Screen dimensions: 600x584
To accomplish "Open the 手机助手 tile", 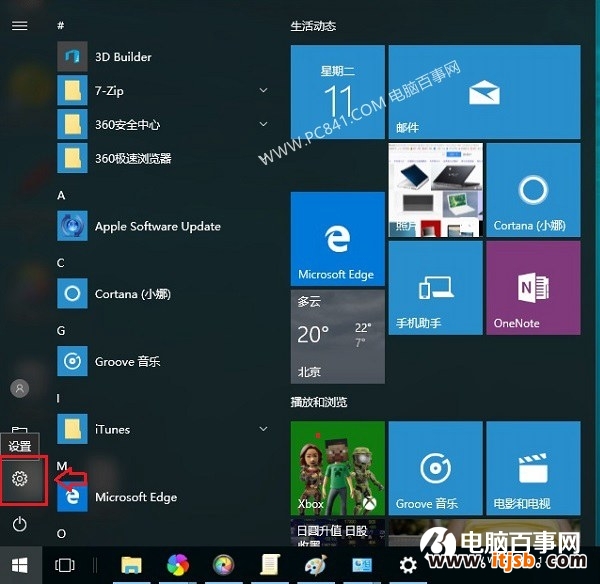I will 434,287.
